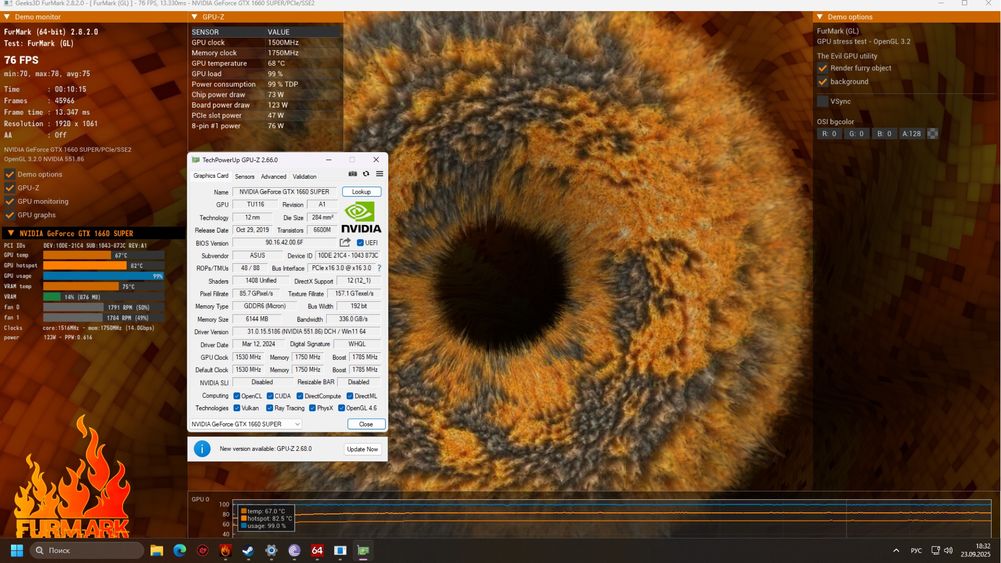Viewport: 1001px width, 563px height.
Task: Open the OSI bgcolor color swatch
Action: click(x=933, y=133)
